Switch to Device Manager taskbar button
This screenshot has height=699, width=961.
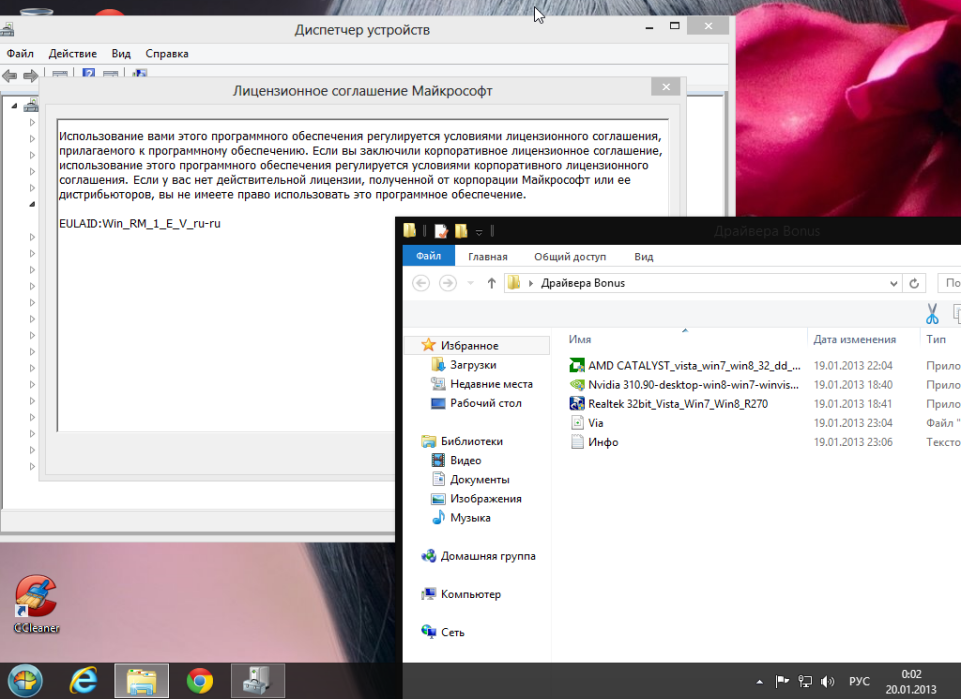(x=258, y=681)
